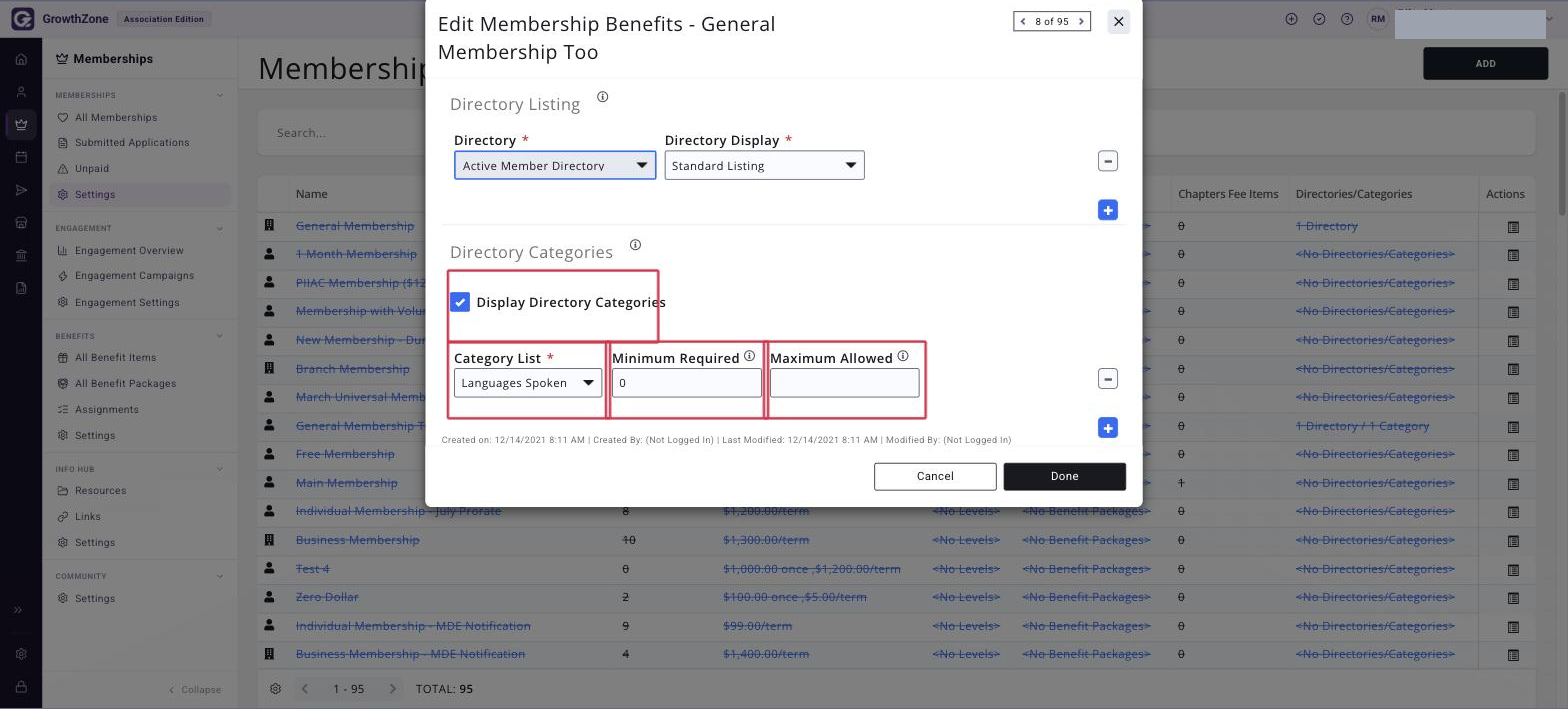Screen dimensions: 1568x709
Task: Open the Events calendar icon in left rail
Action: coord(21,158)
